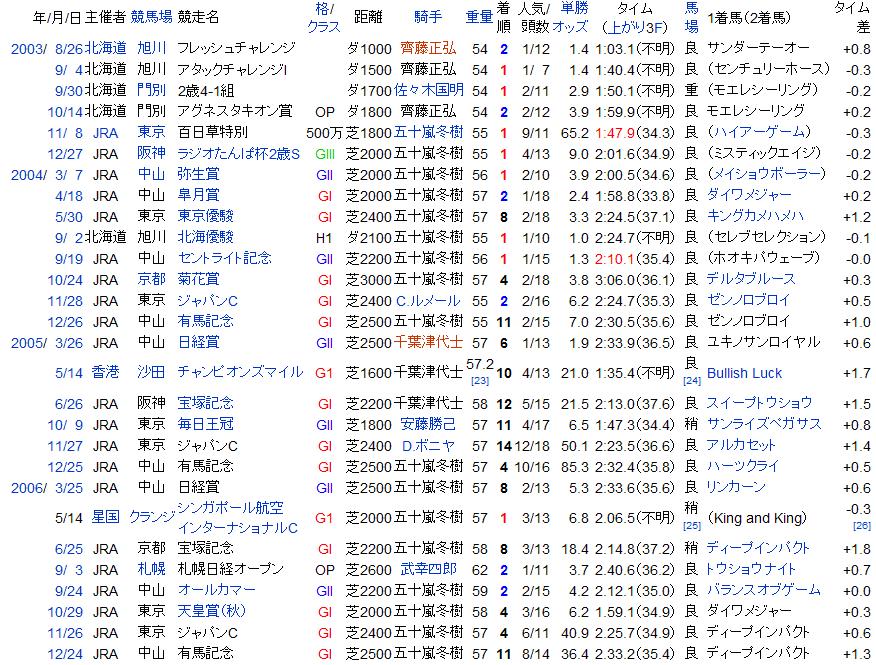
Task: Open the 東京優駿 race link
Action: (206, 216)
